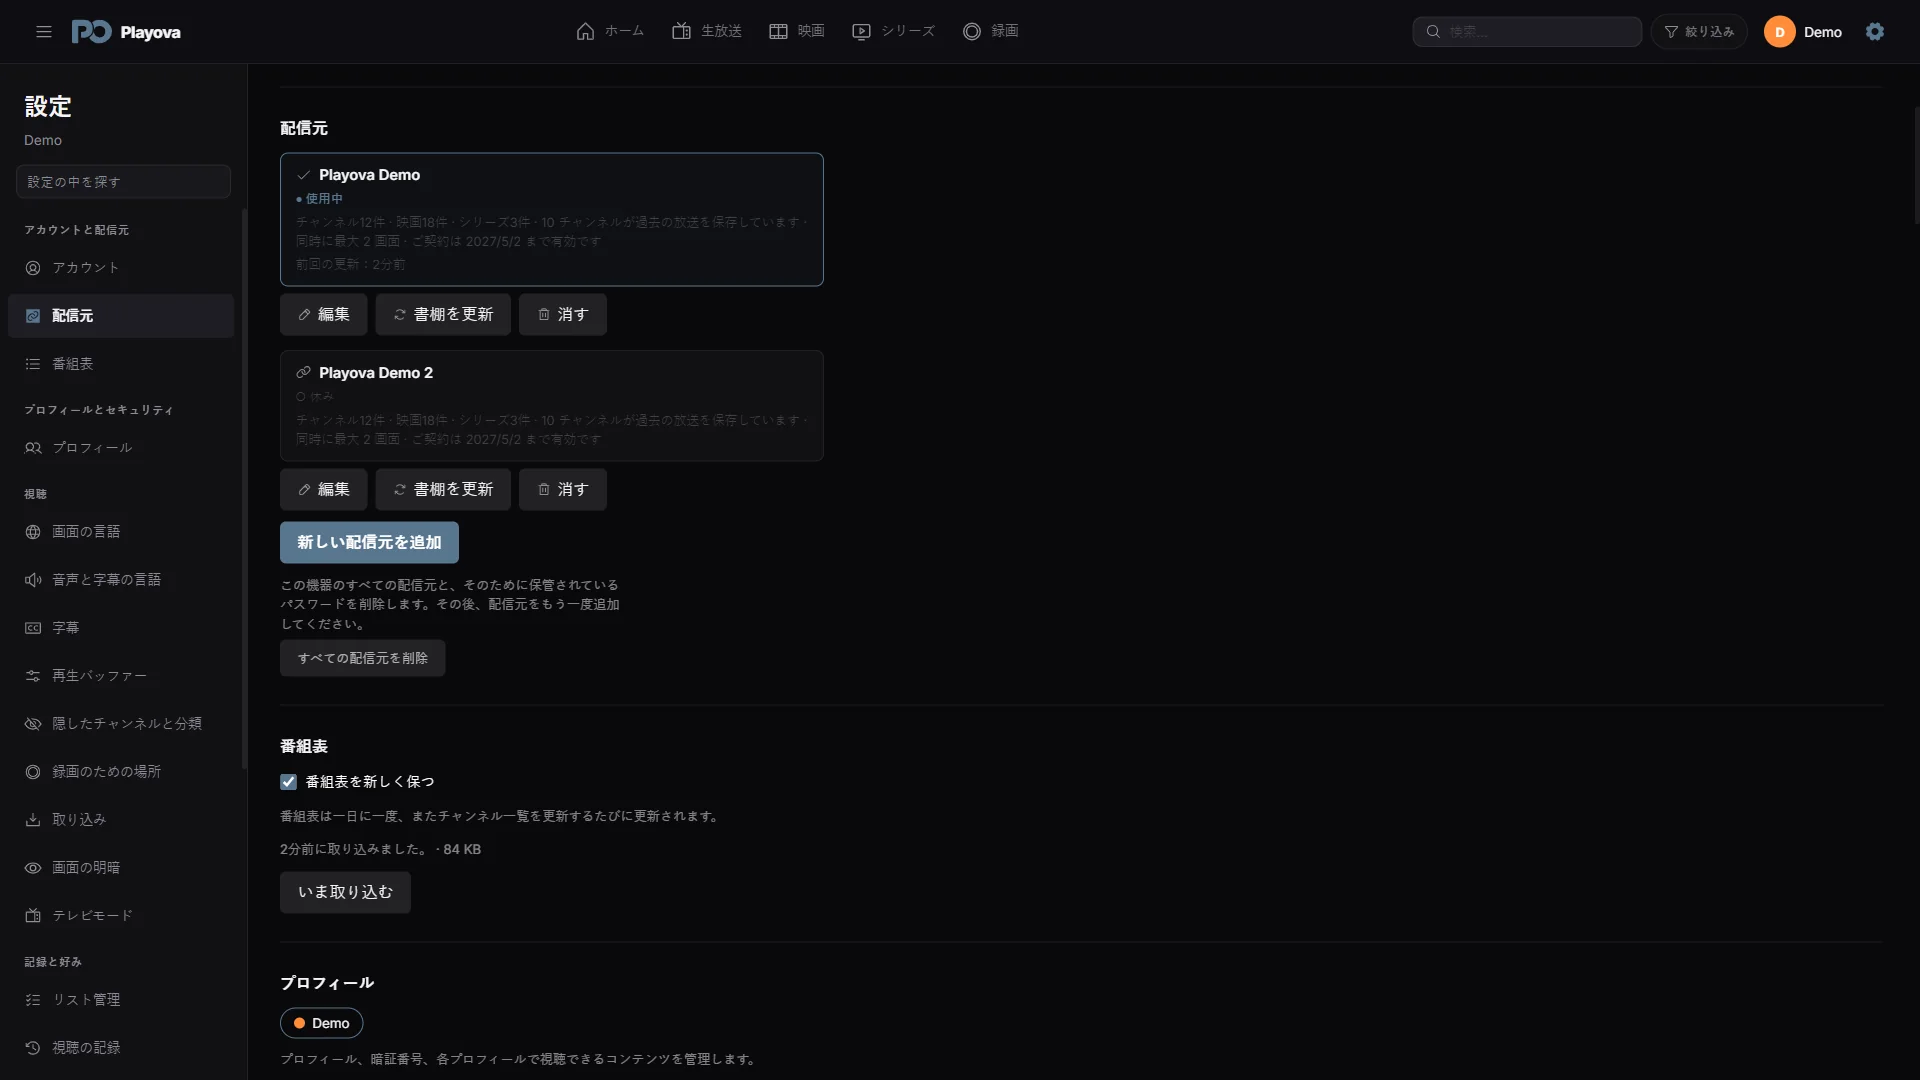
Task: Click 消す for Playova Demo
Action: coord(563,315)
